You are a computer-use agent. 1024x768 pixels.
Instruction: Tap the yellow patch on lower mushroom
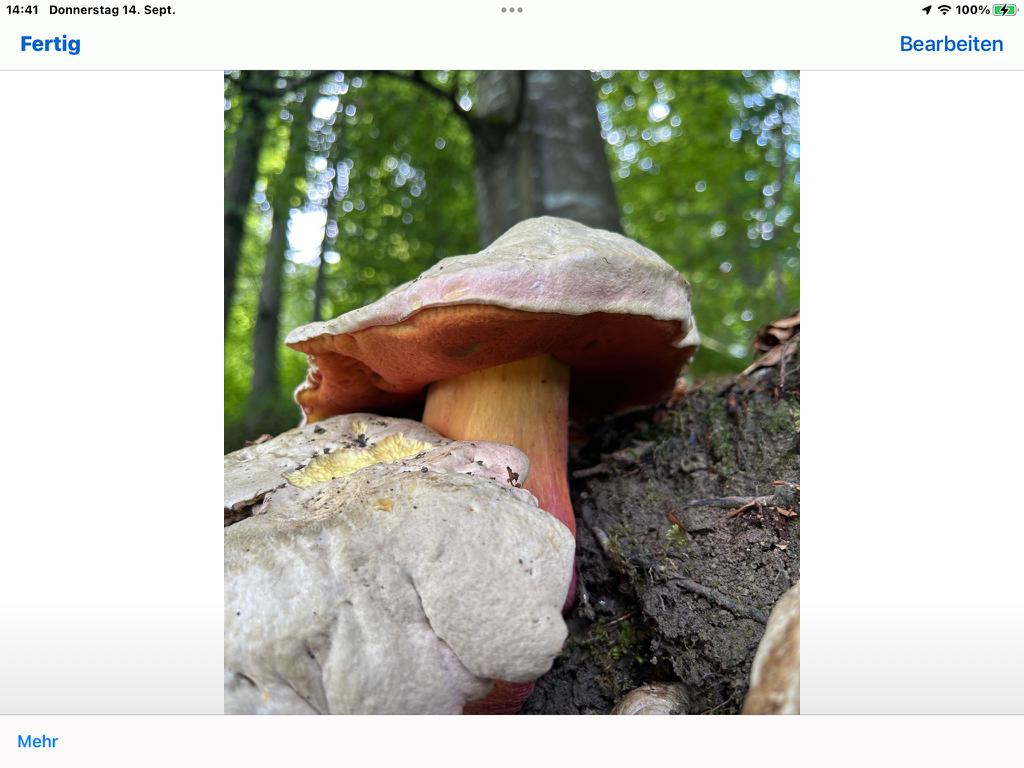coord(360,458)
